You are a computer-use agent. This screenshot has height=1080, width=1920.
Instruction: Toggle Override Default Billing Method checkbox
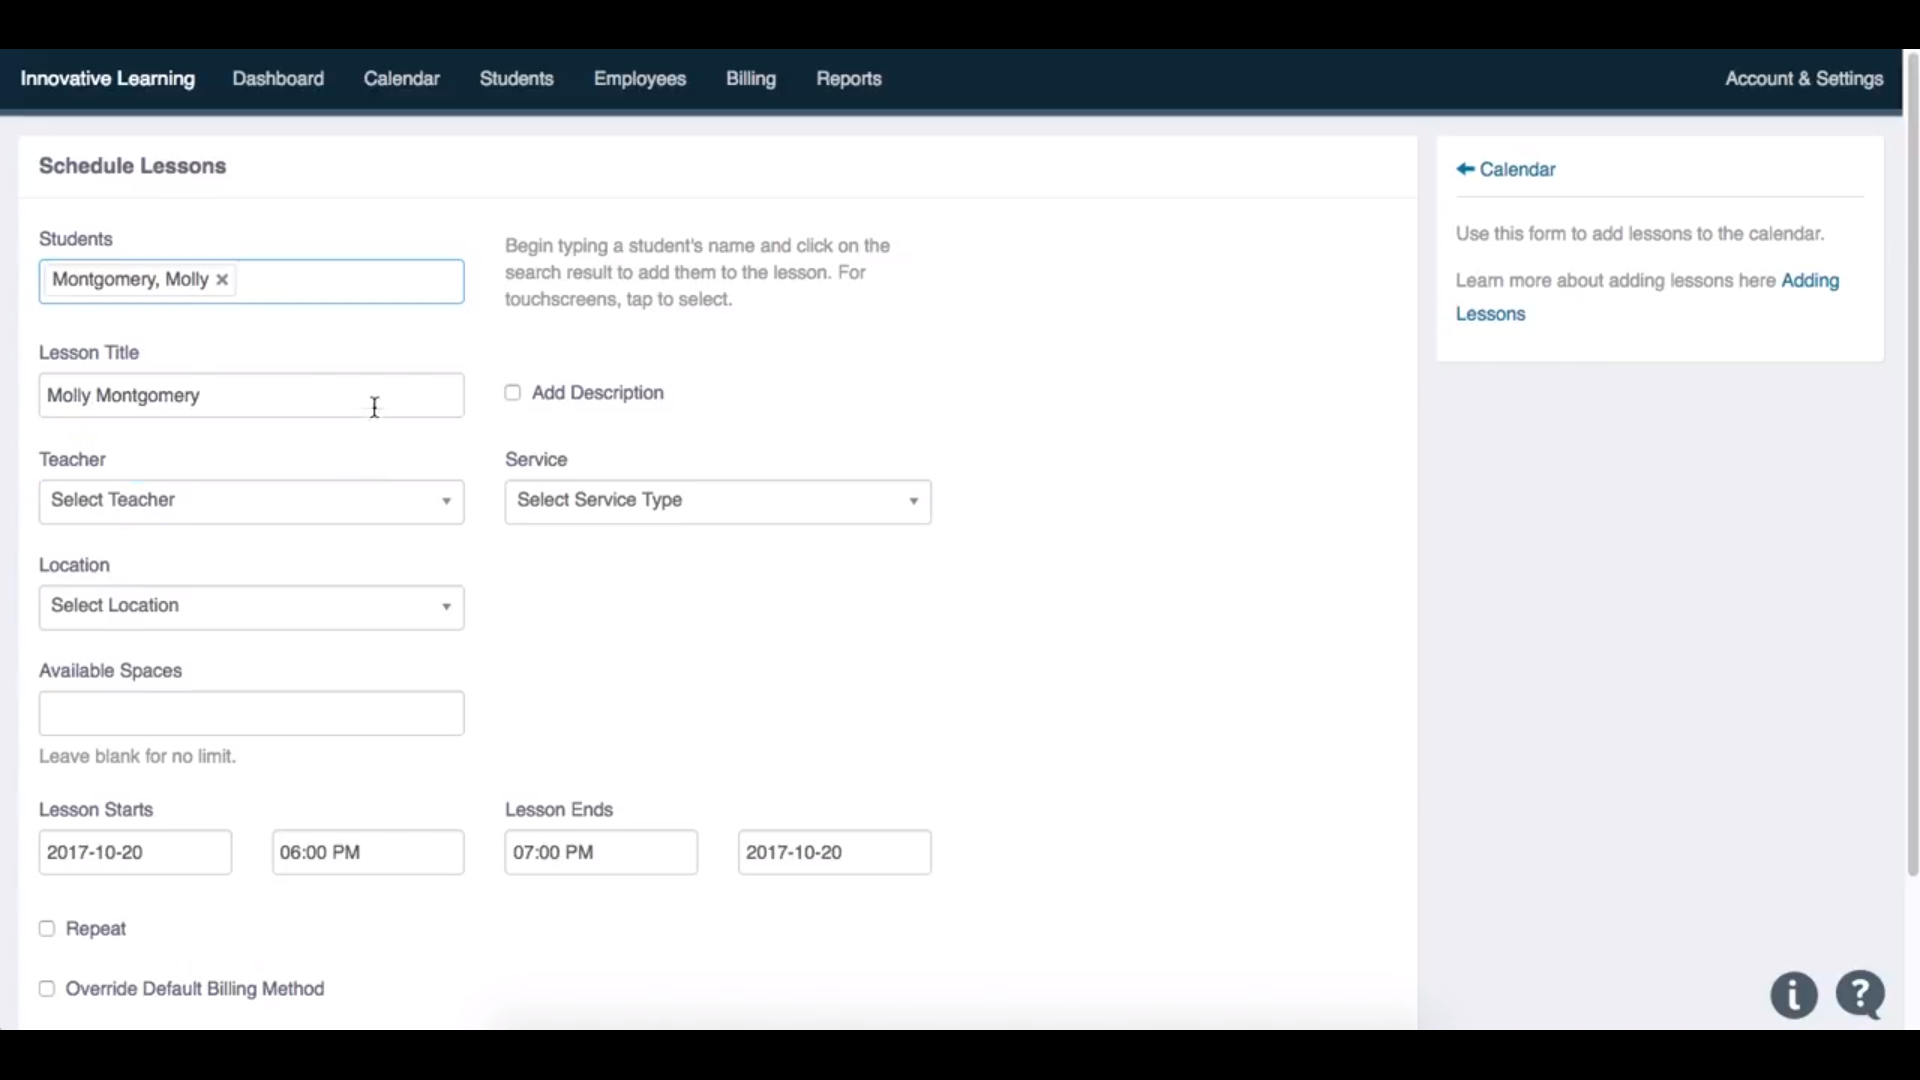tap(47, 989)
